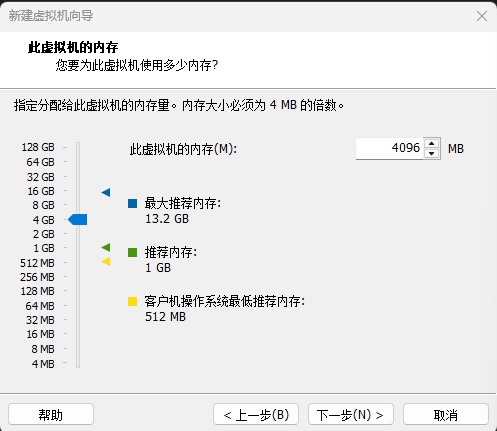Click the green legend square for 推荐内存

coord(132,252)
